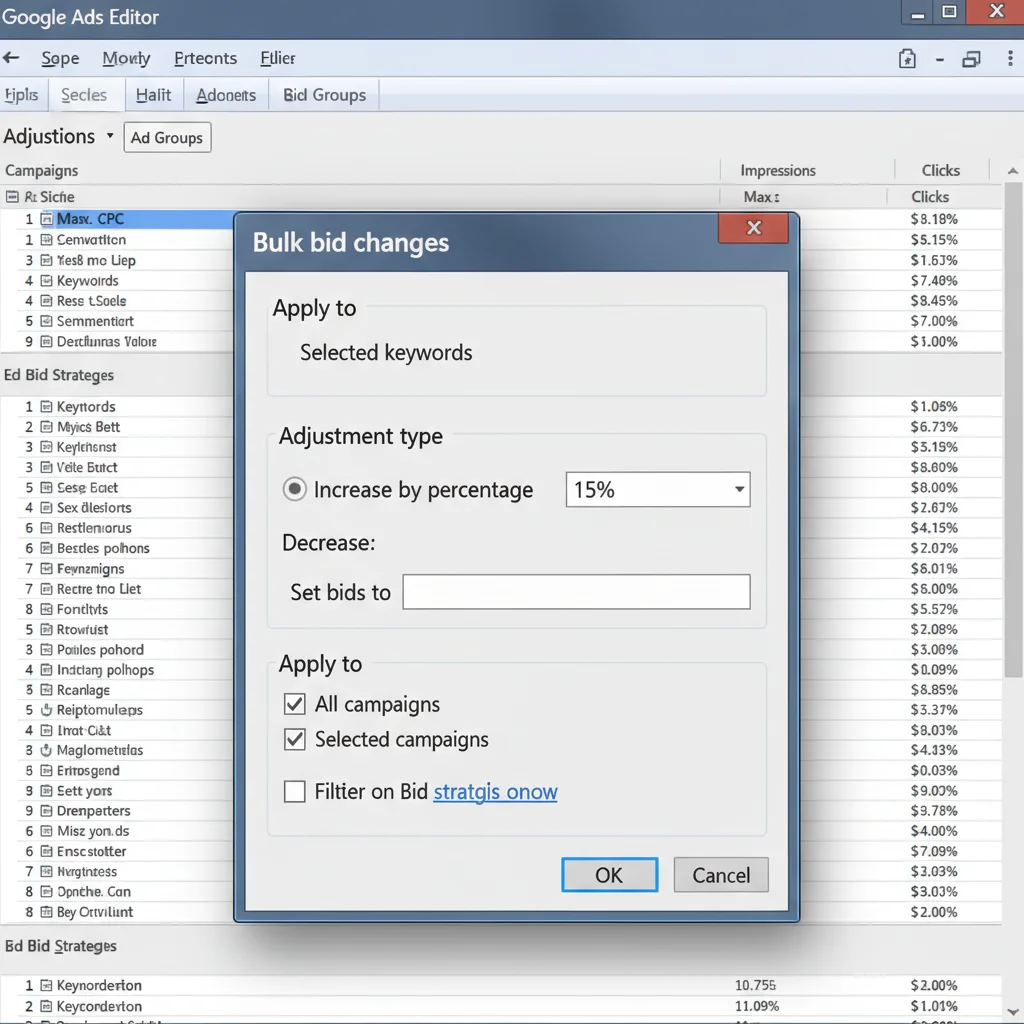
Task: Click the 10.755 impressions value
Action: [756, 985]
